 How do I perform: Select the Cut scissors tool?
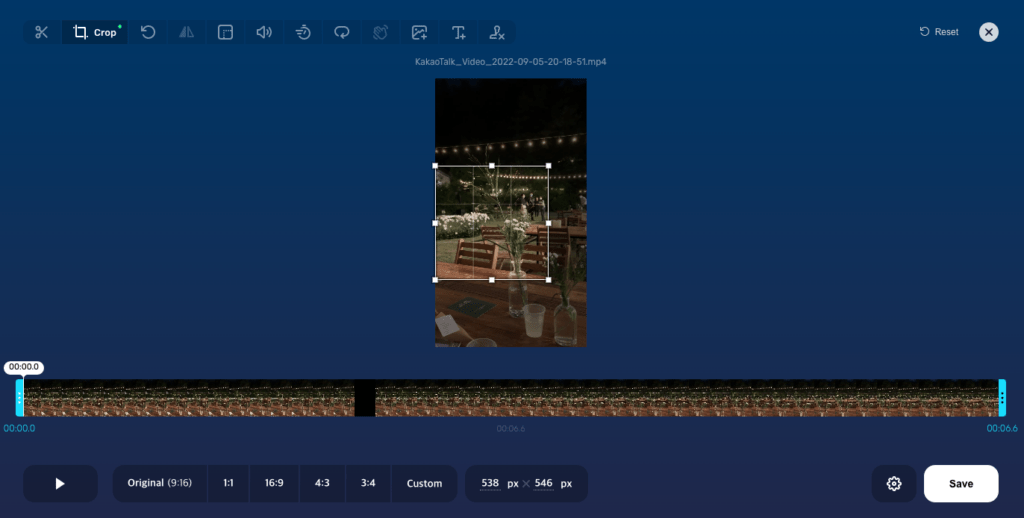42,32
